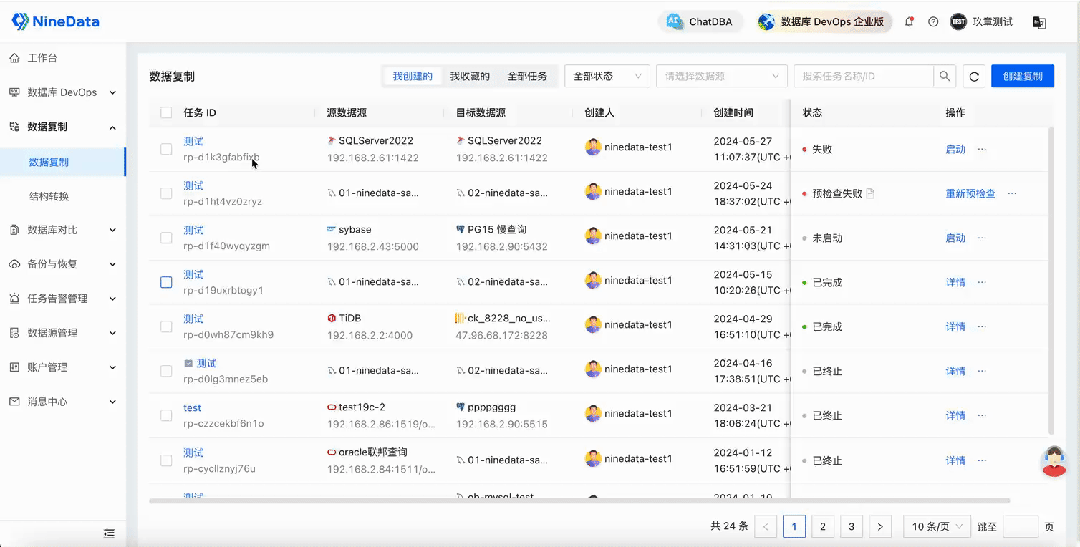Screen dimensions: 1080x547
Task: Switch to the 全部任务 tab
Action: [528, 76]
